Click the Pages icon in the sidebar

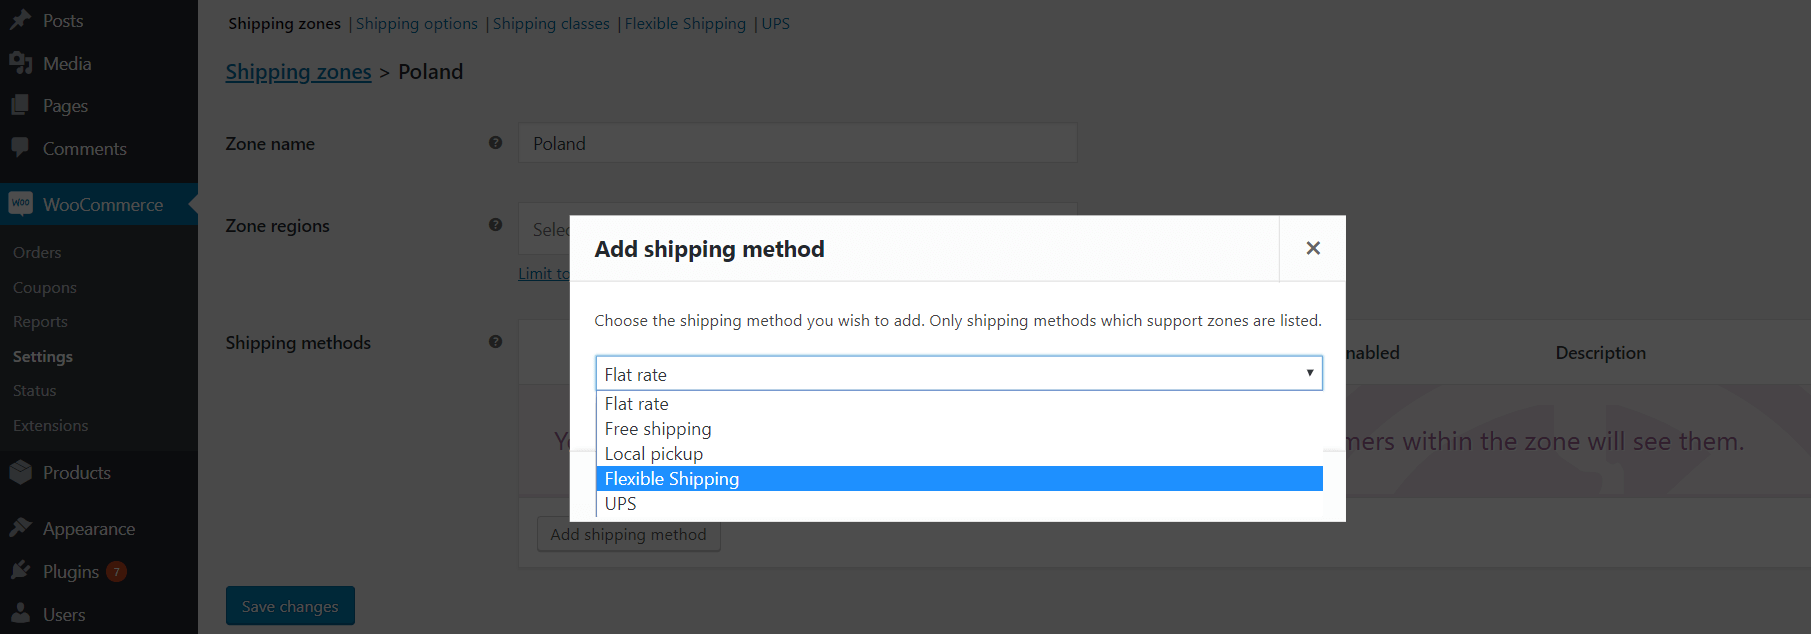(x=20, y=105)
